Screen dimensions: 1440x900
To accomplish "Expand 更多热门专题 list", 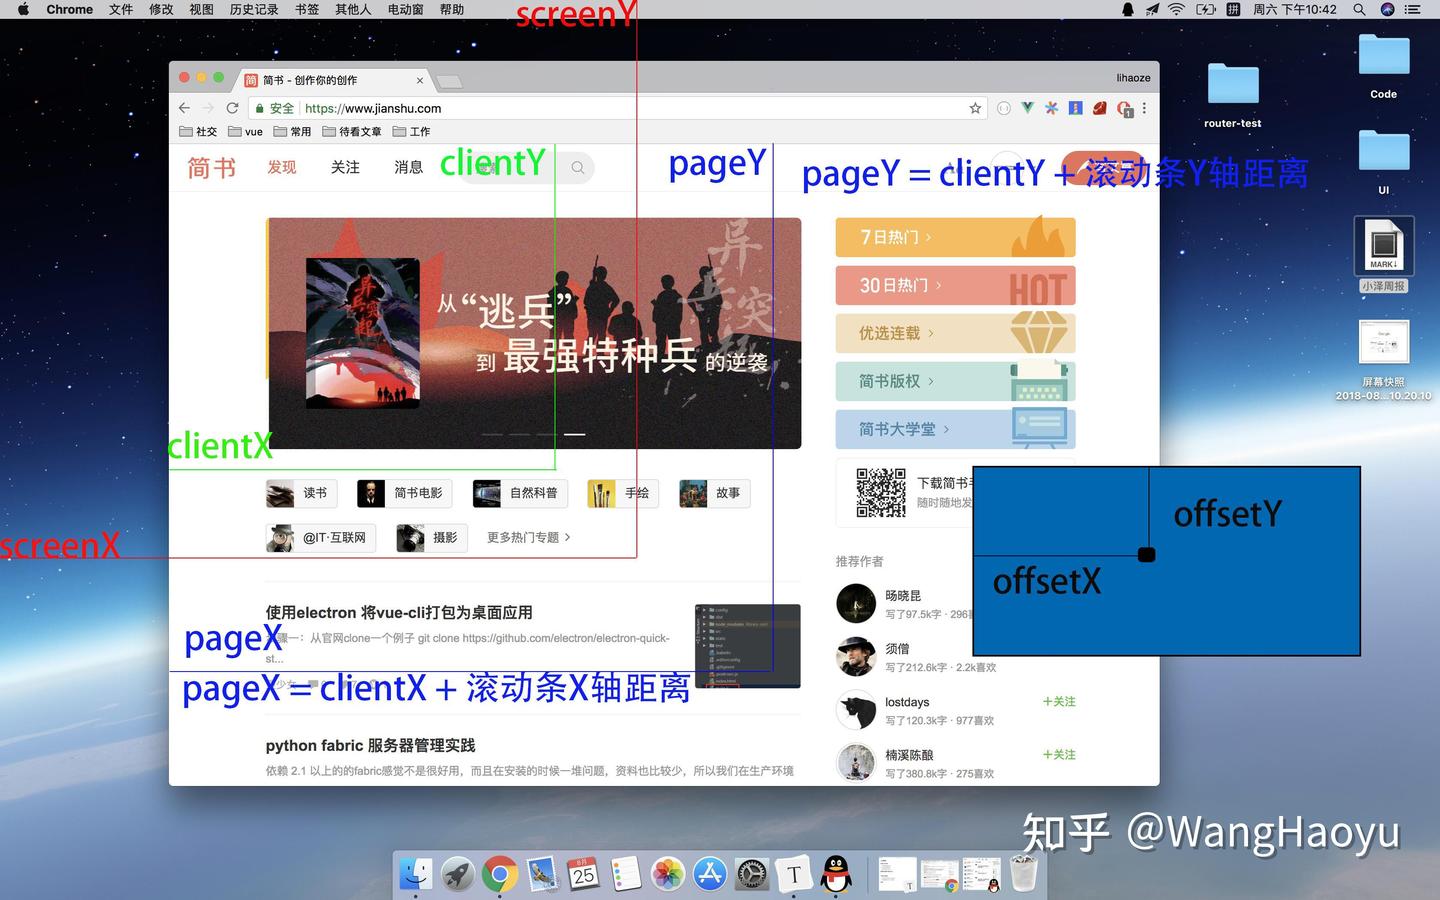I will [x=527, y=537].
